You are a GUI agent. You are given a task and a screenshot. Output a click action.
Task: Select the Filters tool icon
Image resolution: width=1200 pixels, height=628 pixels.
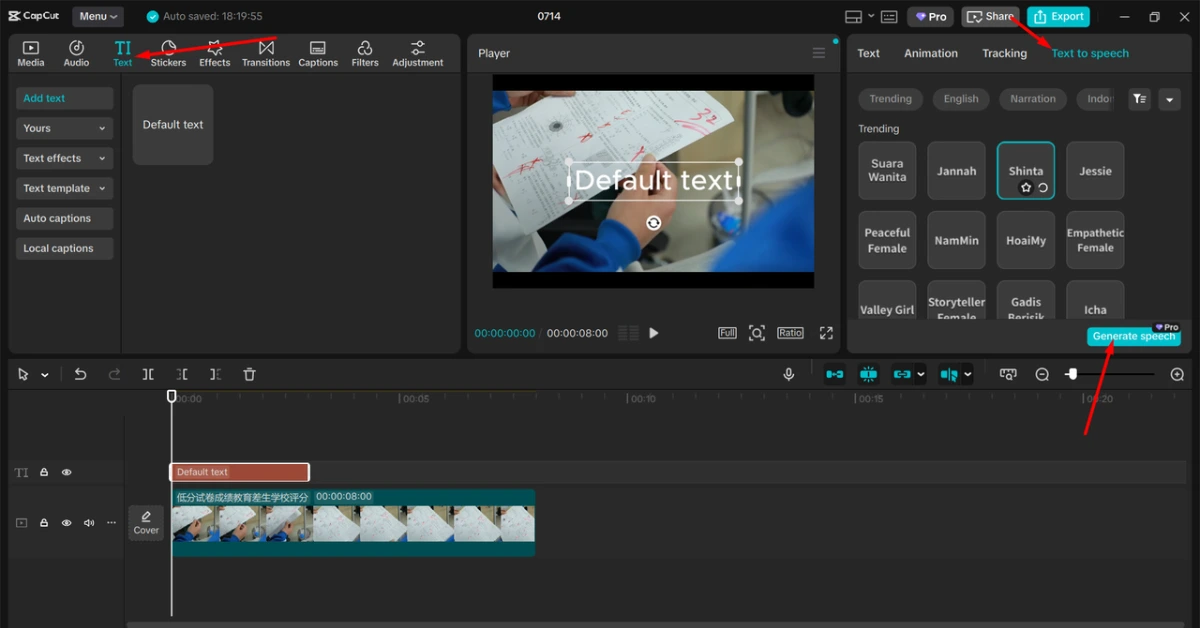tap(365, 53)
